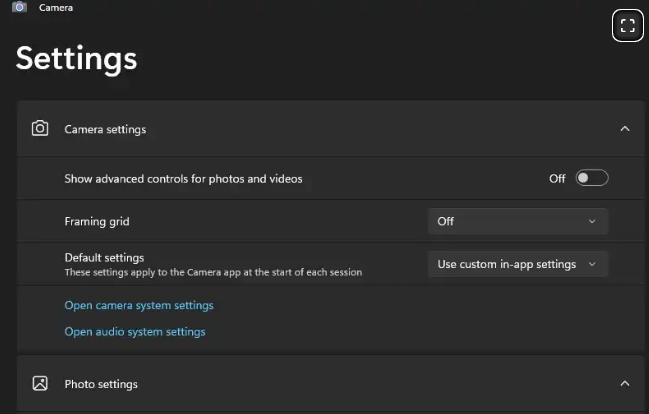Click the Camera app icon in title bar
This screenshot has width=649, height=414.
pyautogui.click(x=19, y=7)
